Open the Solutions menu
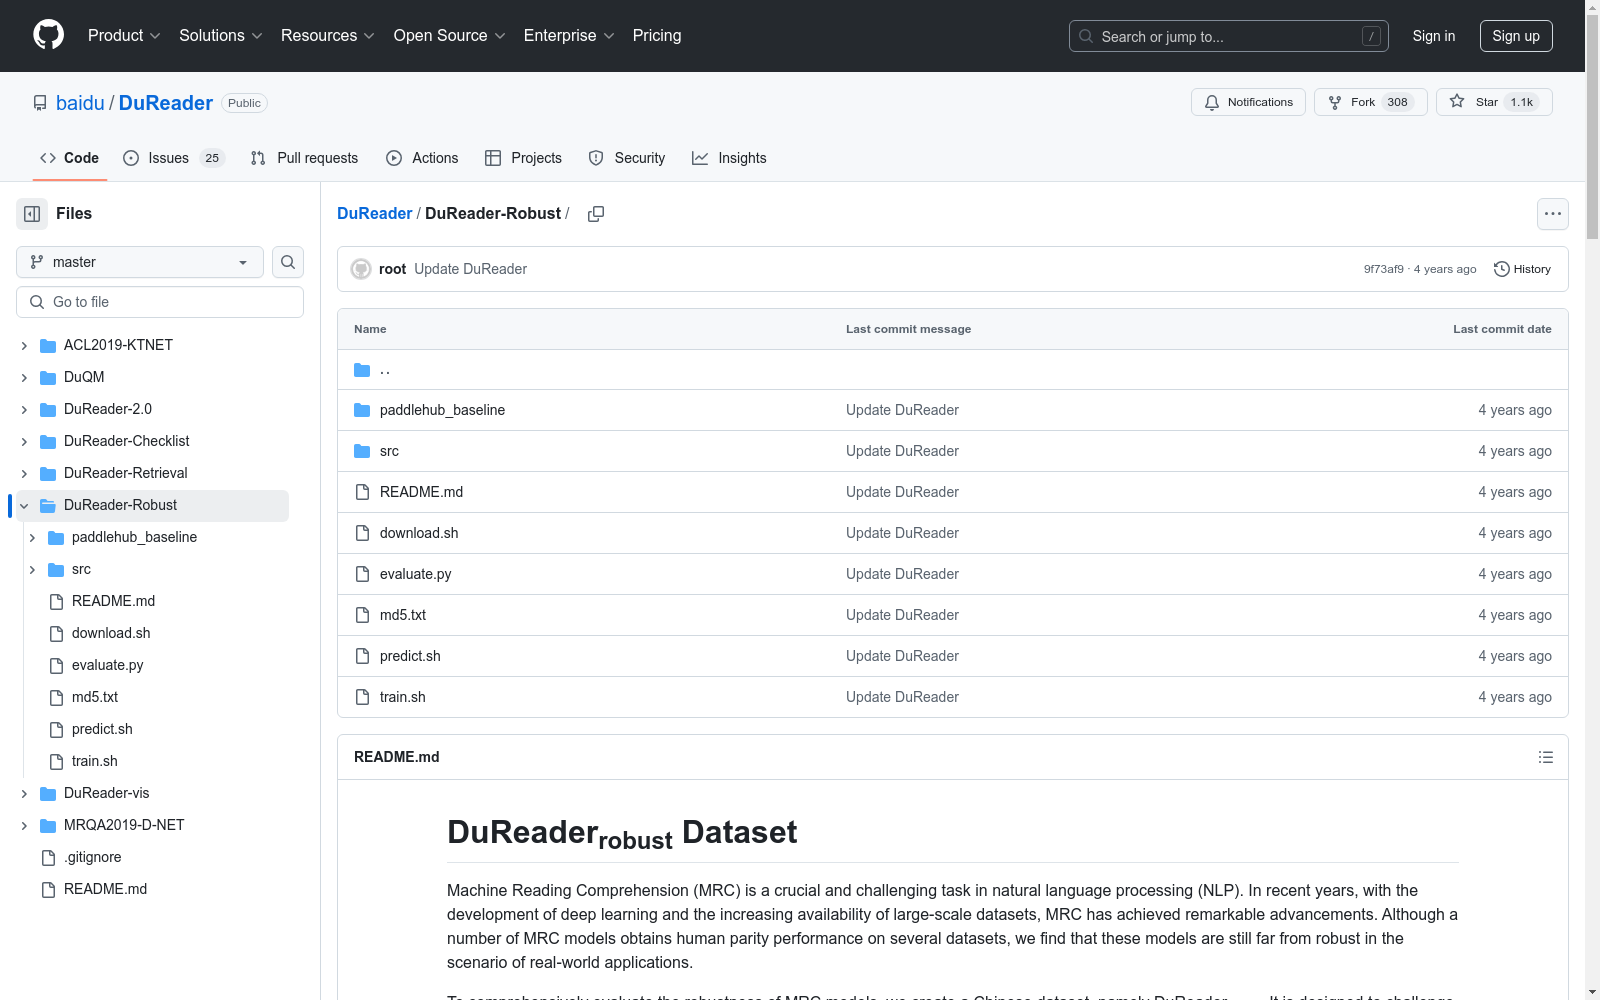This screenshot has width=1600, height=1000. coord(220,35)
